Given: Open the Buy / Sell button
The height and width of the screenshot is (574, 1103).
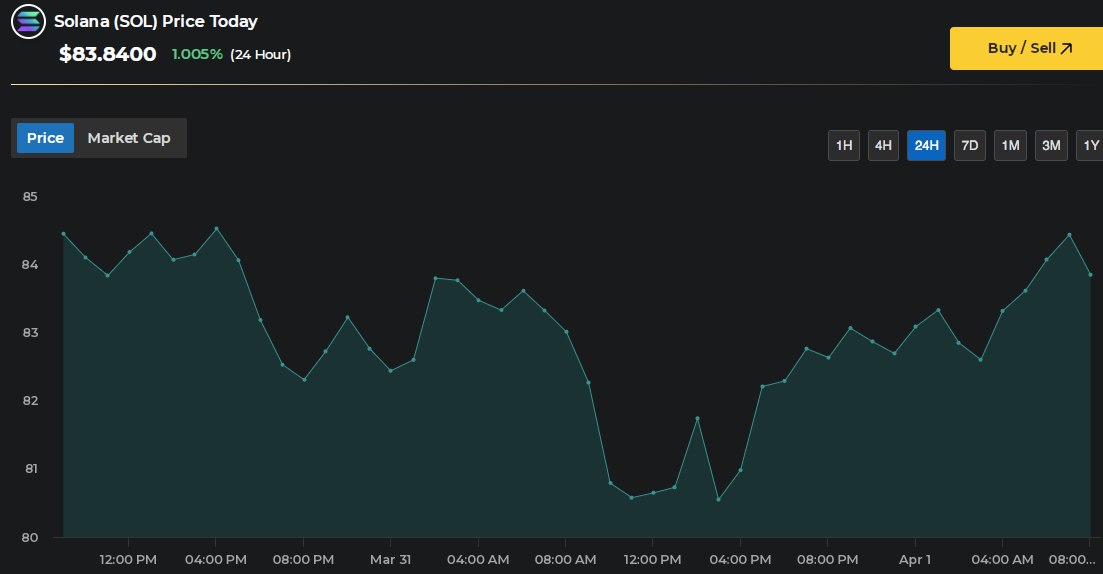Looking at the screenshot, I should pyautogui.click(x=1025, y=48).
